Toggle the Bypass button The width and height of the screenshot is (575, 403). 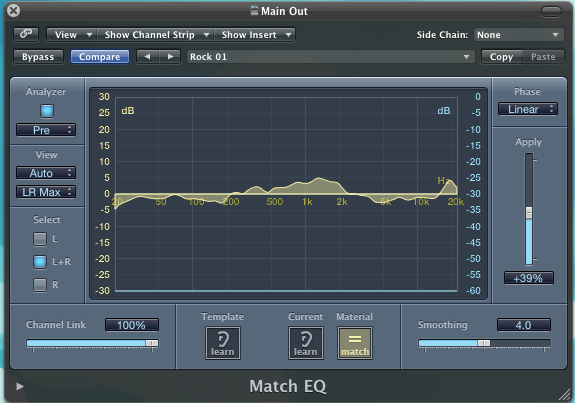point(38,57)
